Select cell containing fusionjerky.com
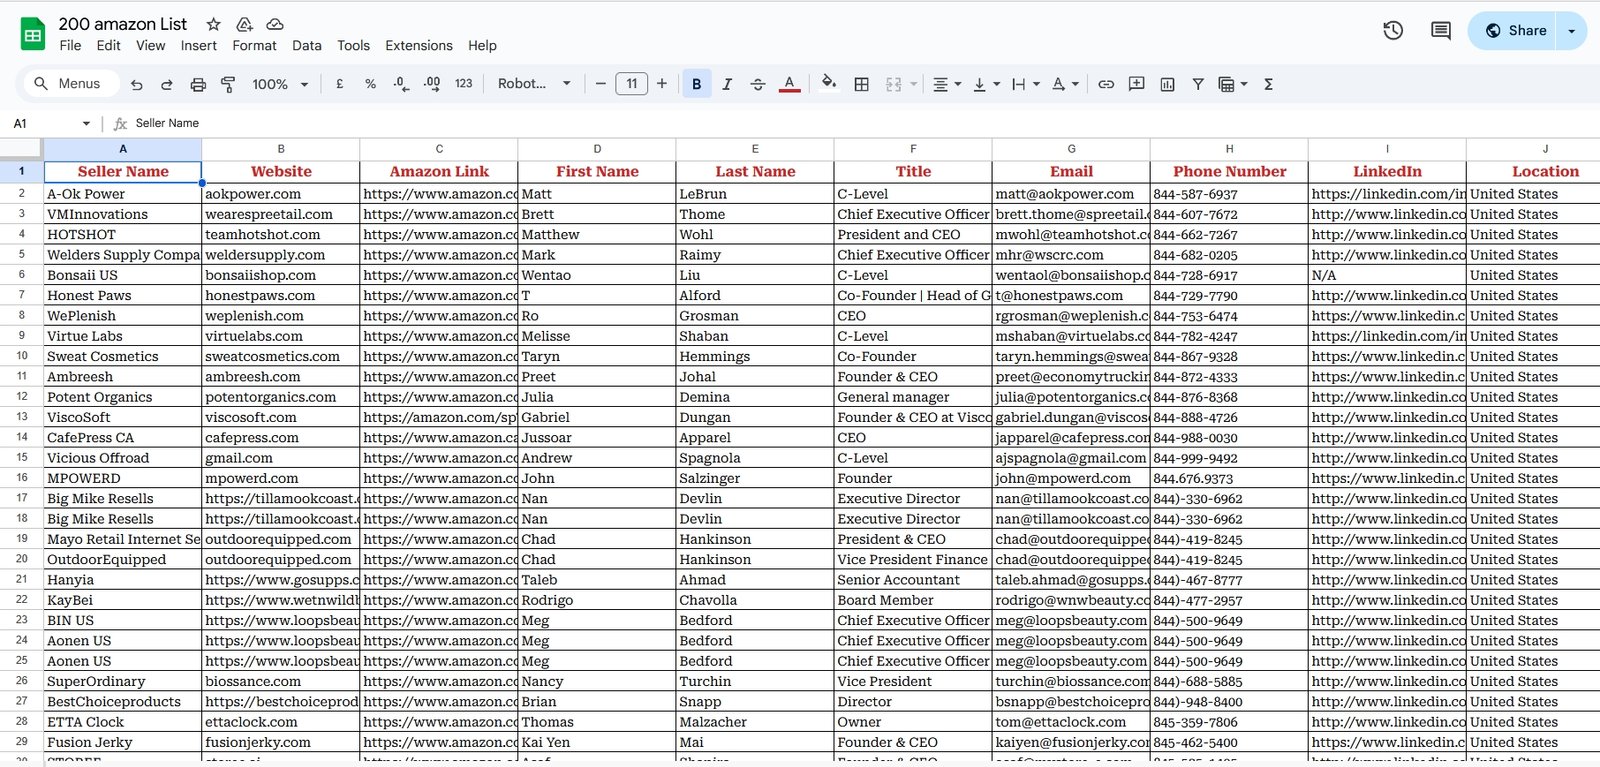The height and width of the screenshot is (767, 1600). pyautogui.click(x=280, y=742)
